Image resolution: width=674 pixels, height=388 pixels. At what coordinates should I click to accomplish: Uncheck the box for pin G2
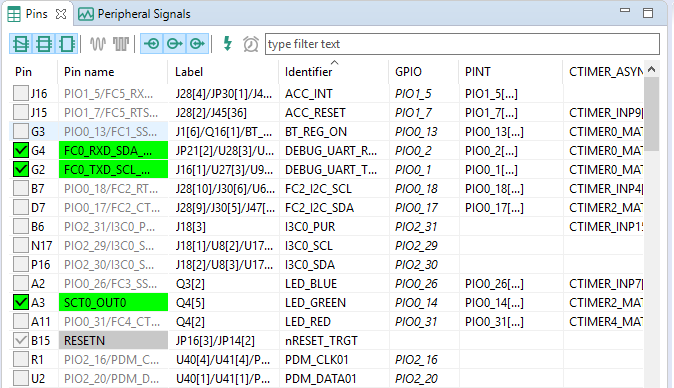point(21,169)
